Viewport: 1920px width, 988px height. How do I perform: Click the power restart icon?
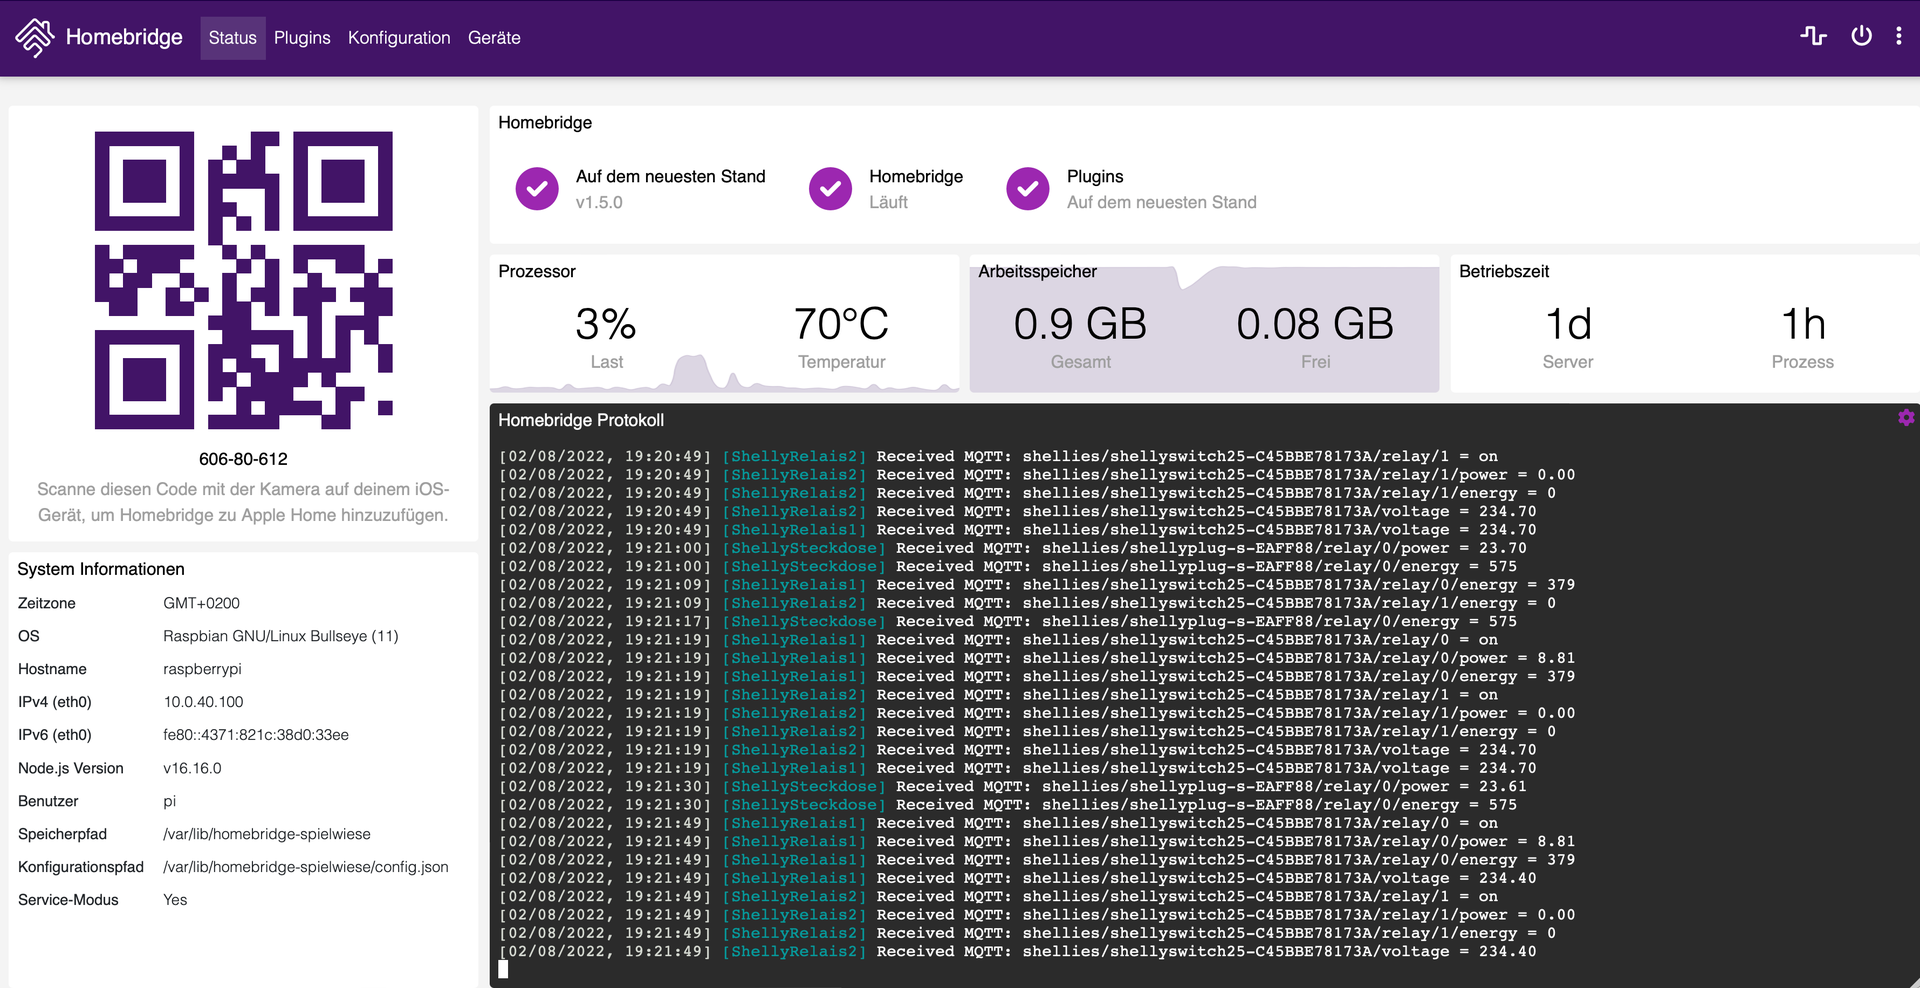(x=1861, y=36)
